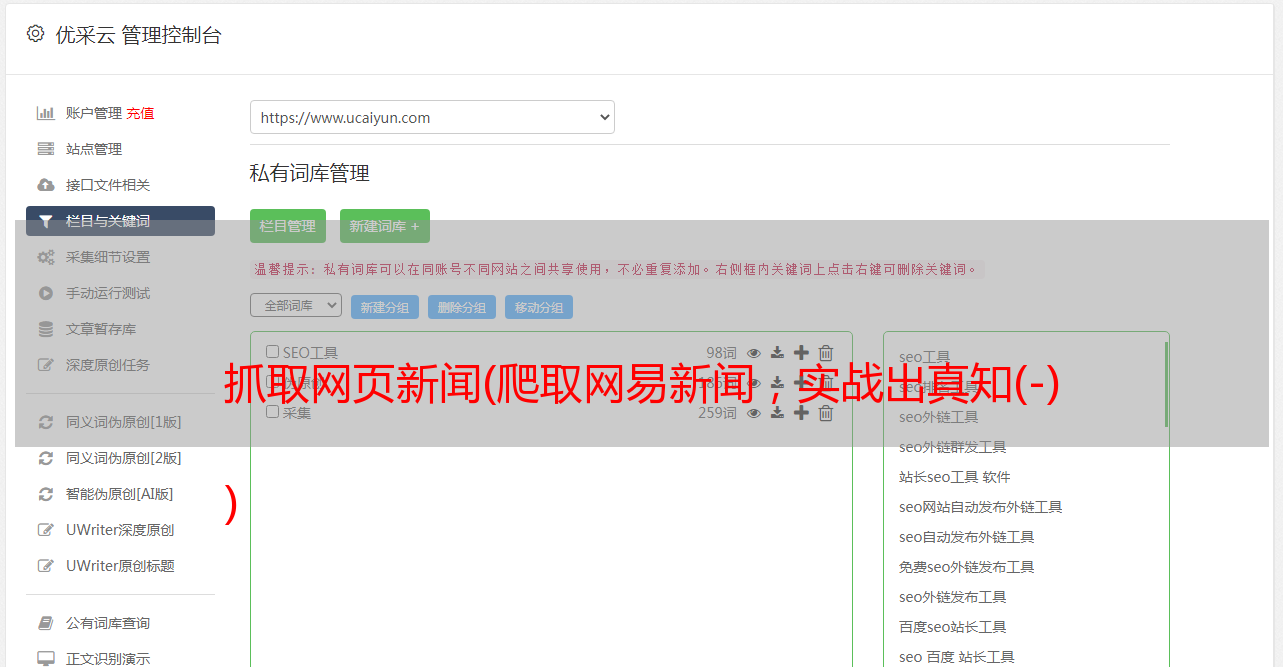Select keyword 'seo自动发布外链工具' in the list

(967, 537)
